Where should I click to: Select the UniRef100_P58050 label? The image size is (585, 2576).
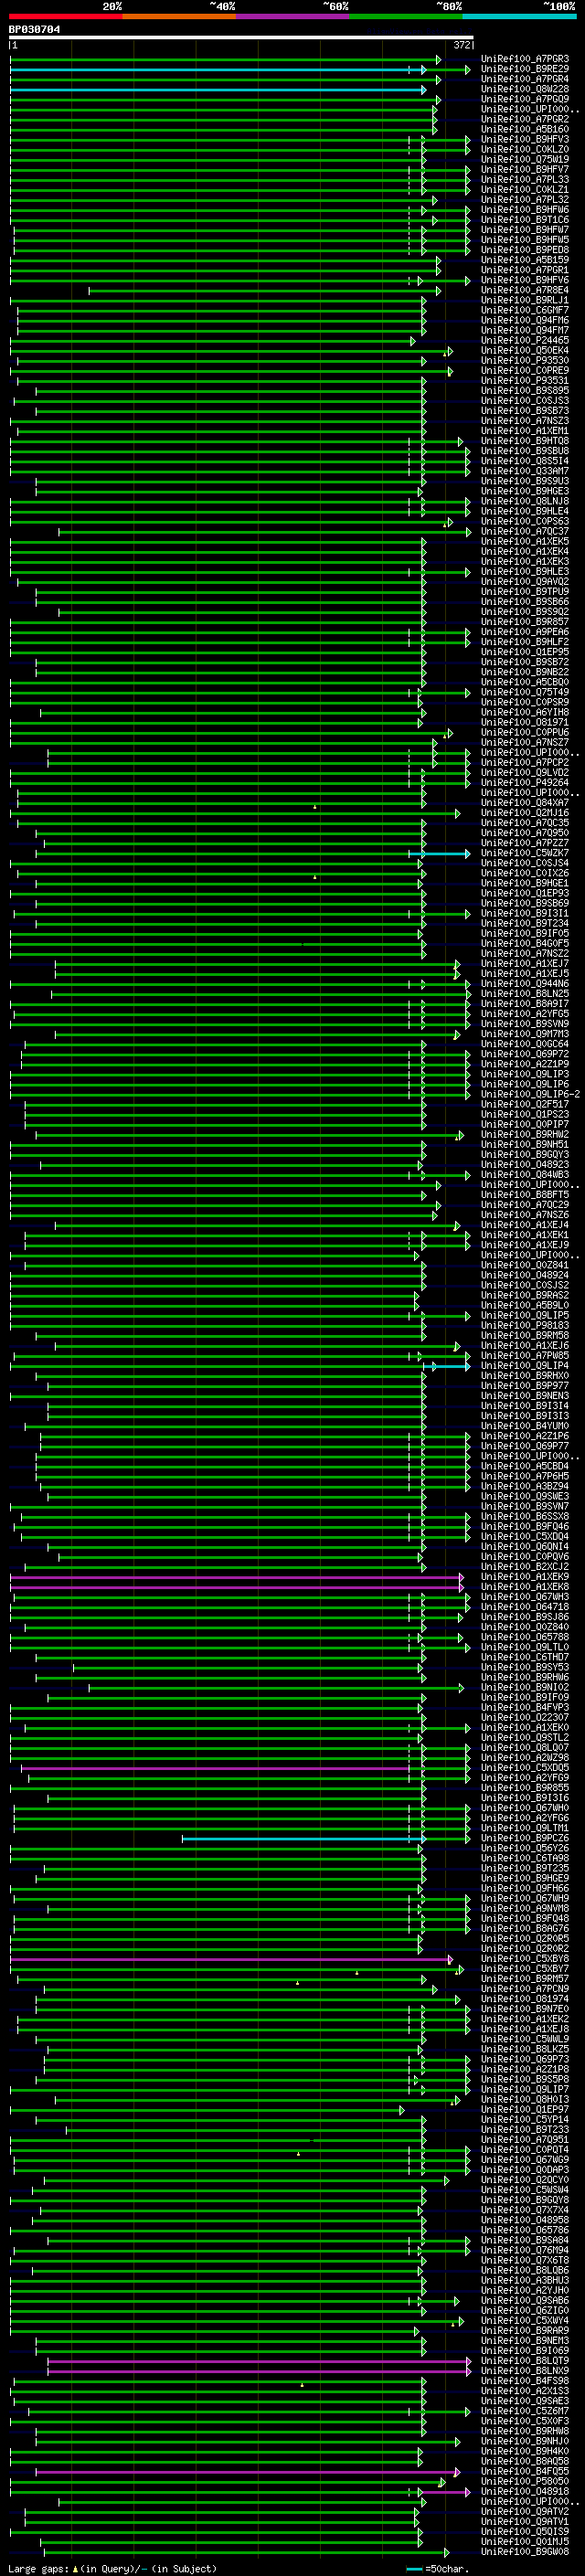coord(525,2482)
